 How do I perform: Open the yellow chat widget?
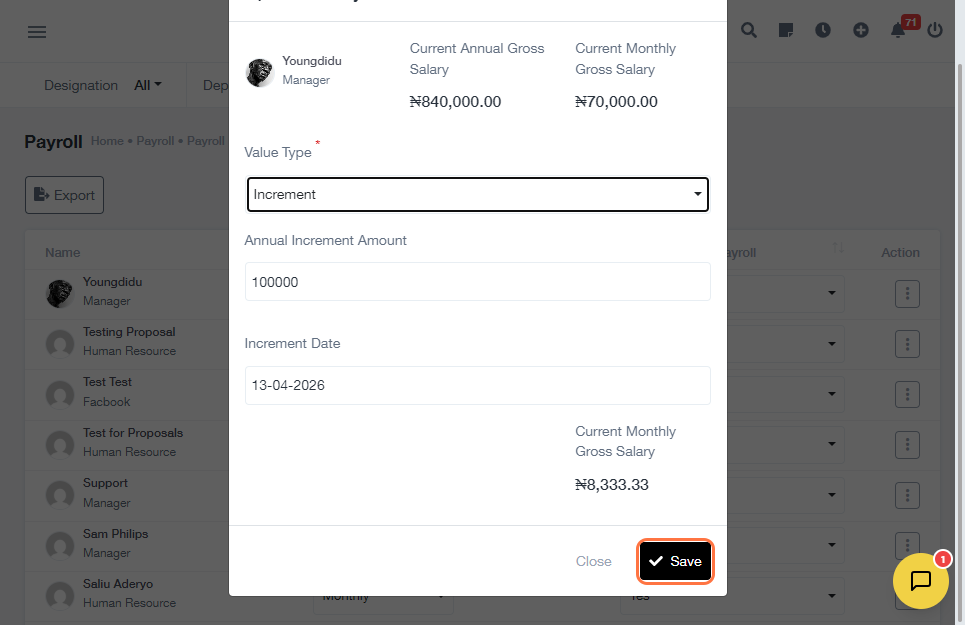coord(920,581)
